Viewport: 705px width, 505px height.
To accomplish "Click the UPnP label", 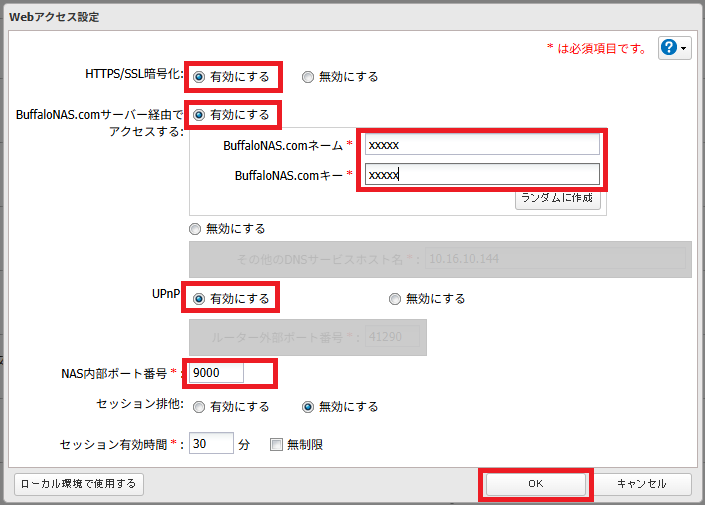I will click(165, 294).
